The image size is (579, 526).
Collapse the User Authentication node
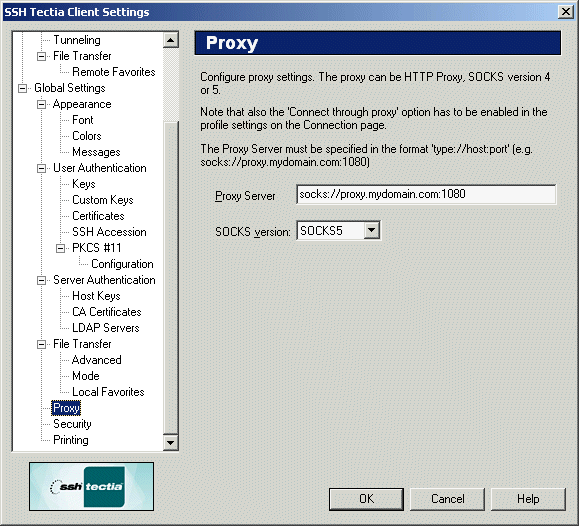pos(42,168)
